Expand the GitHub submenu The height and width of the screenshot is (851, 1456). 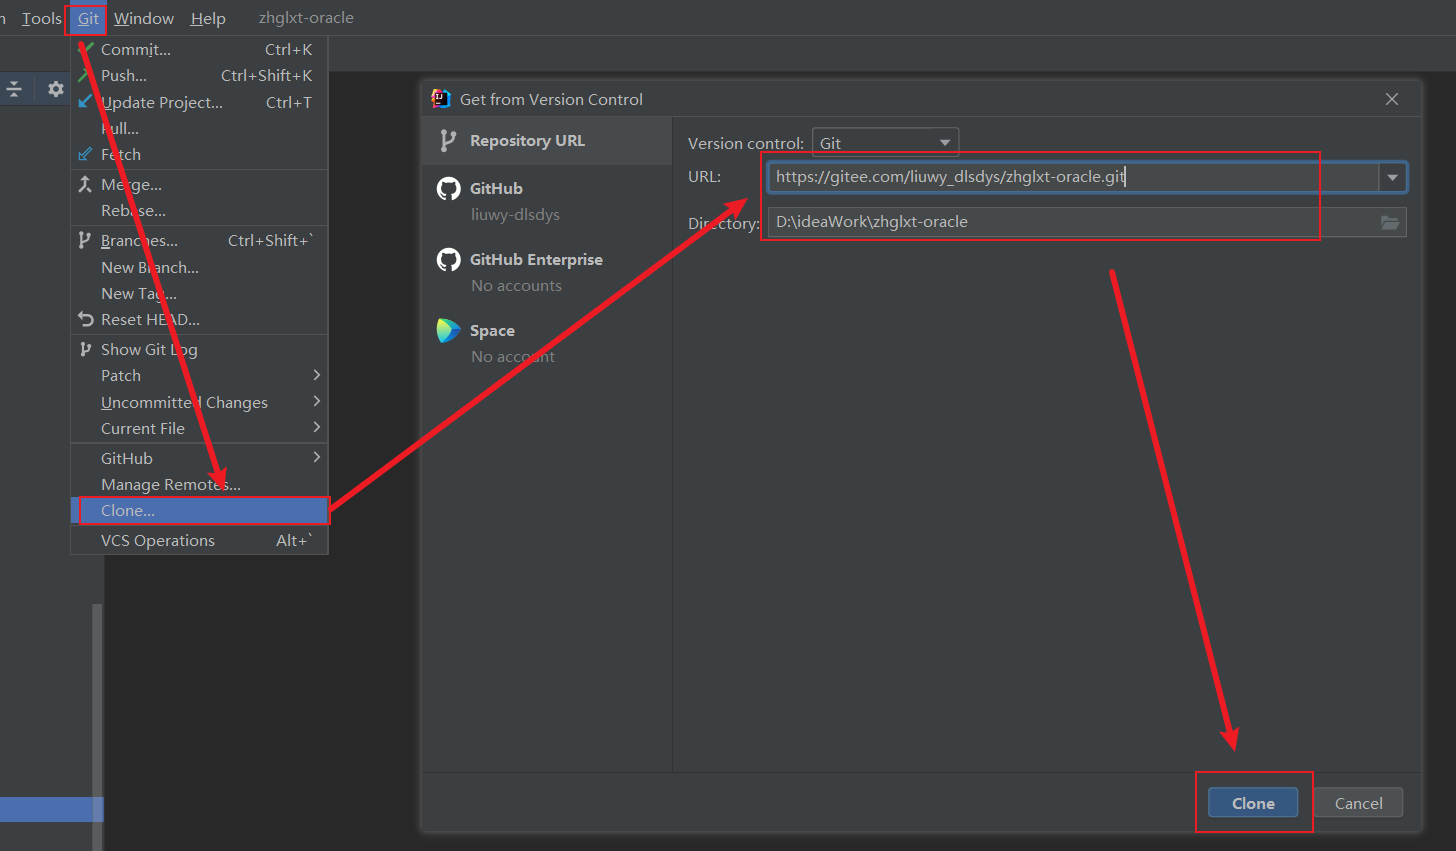point(199,458)
